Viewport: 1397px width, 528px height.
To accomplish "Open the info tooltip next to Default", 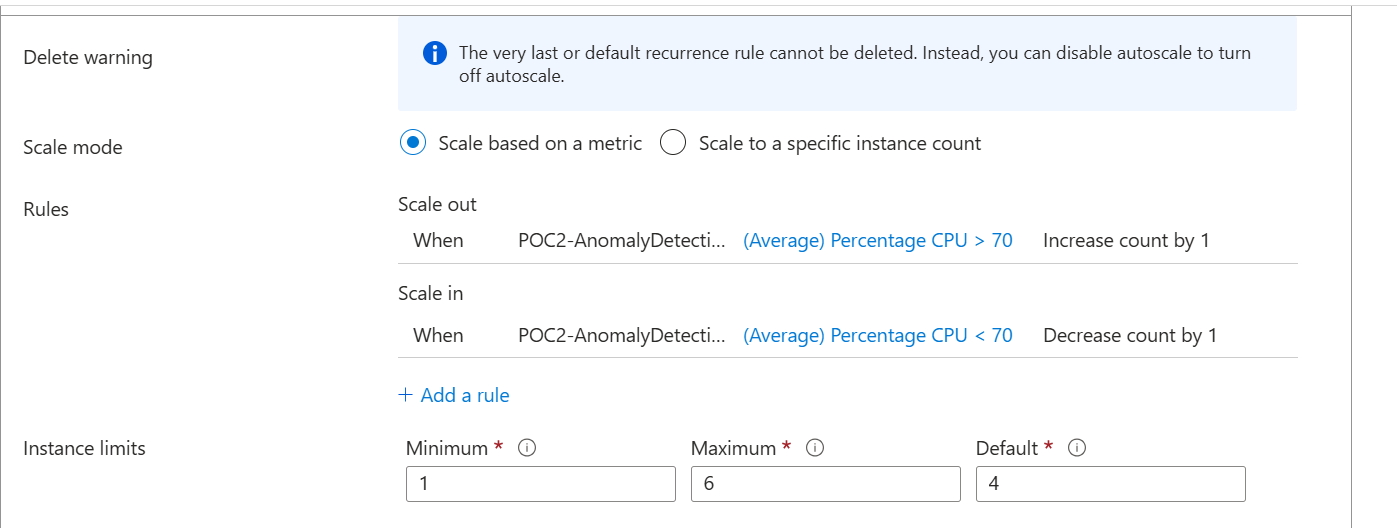I will 1078,448.
